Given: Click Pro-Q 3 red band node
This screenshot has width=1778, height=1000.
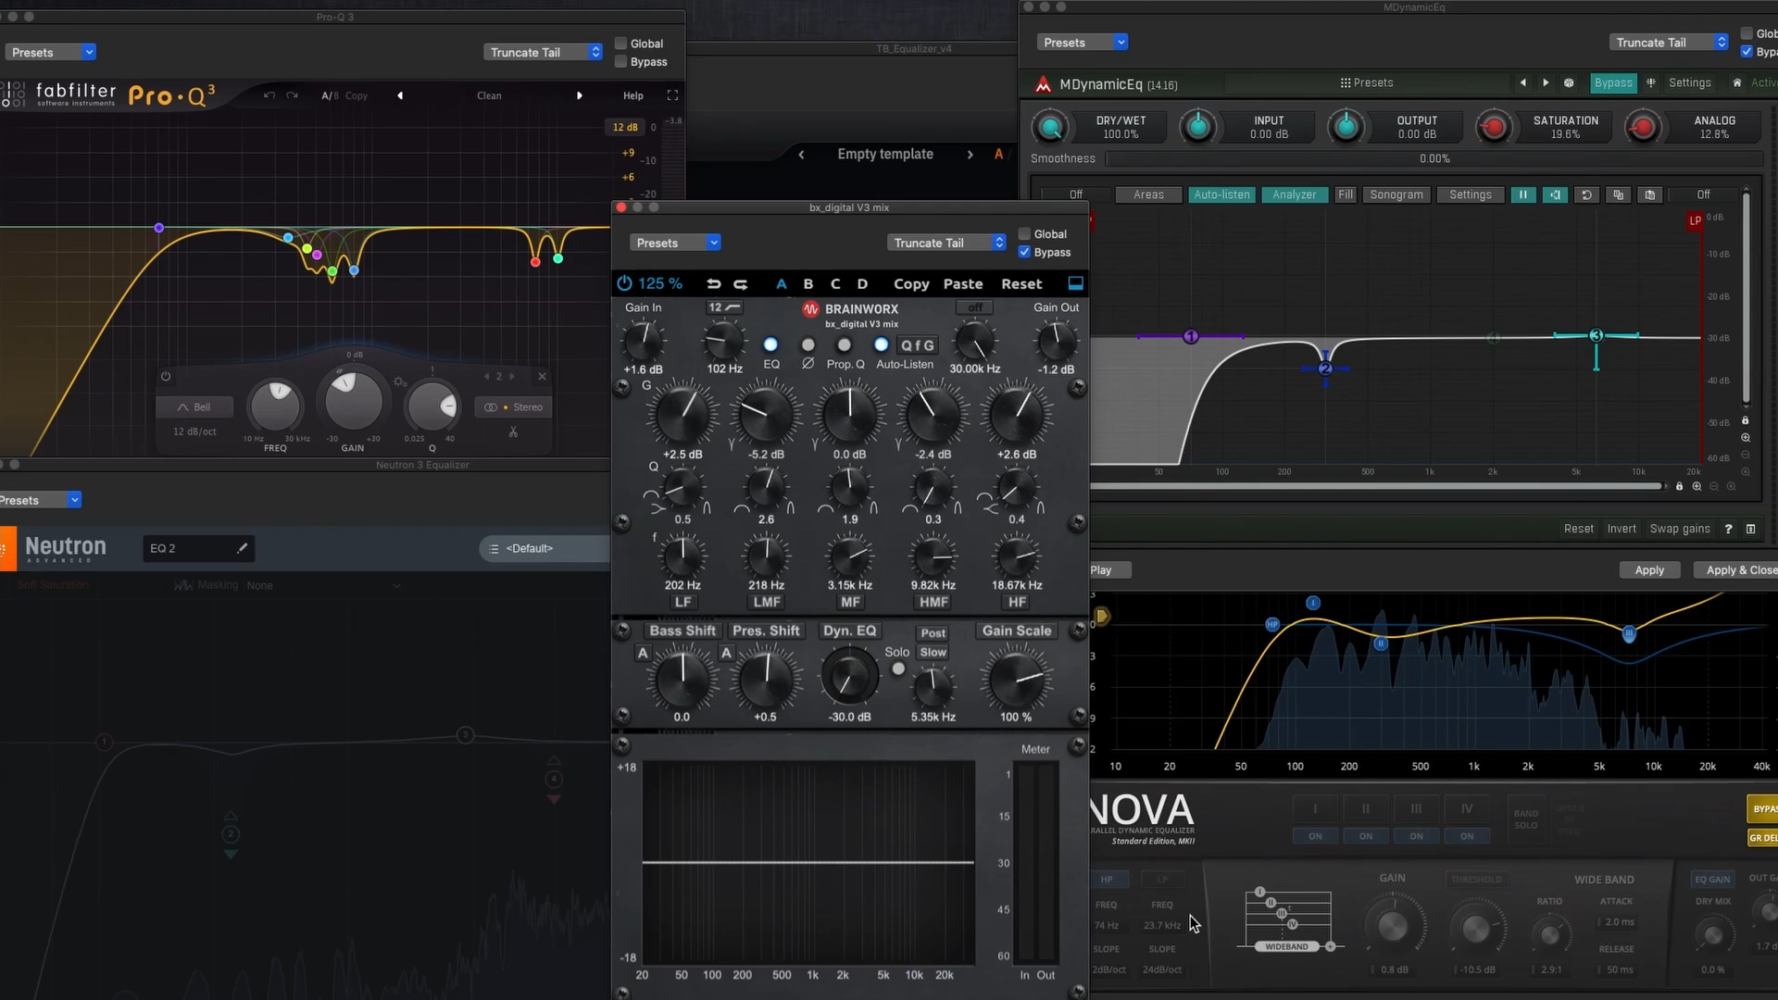Looking at the screenshot, I should click(x=535, y=262).
